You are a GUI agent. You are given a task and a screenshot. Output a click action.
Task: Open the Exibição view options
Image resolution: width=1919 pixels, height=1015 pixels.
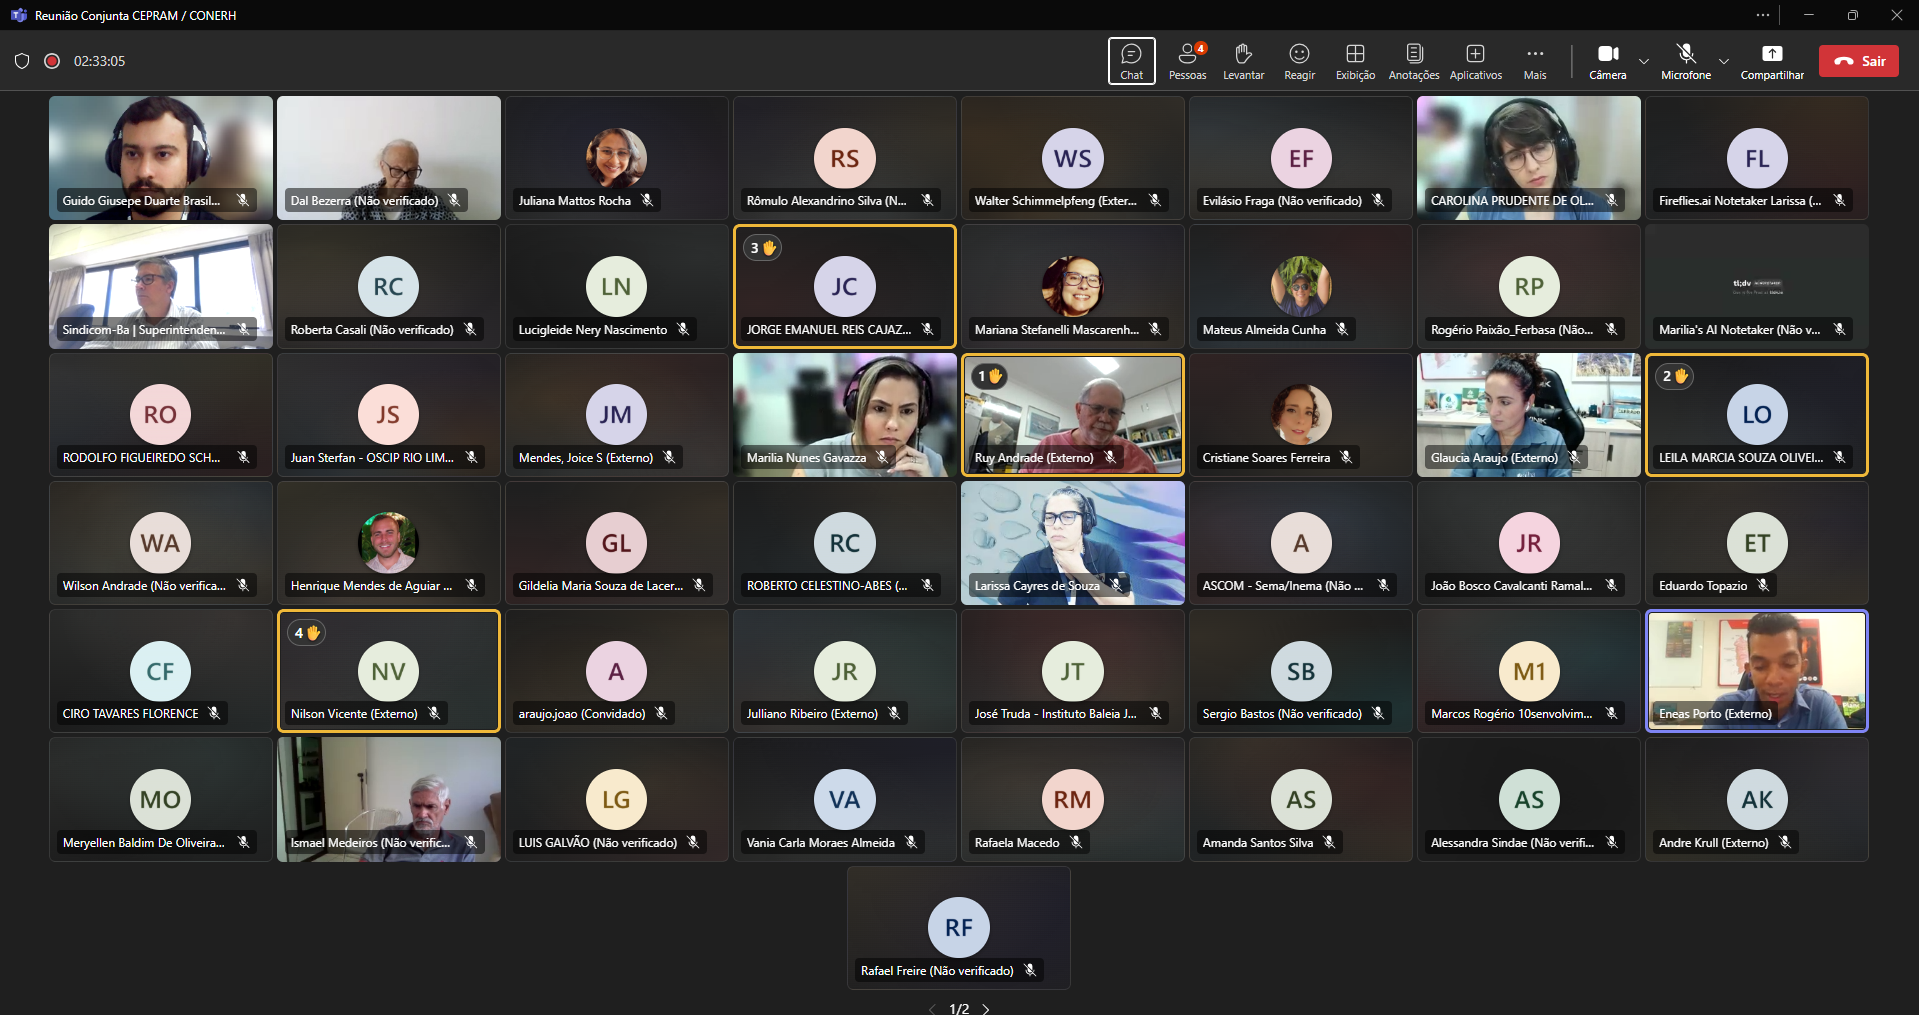point(1355,61)
